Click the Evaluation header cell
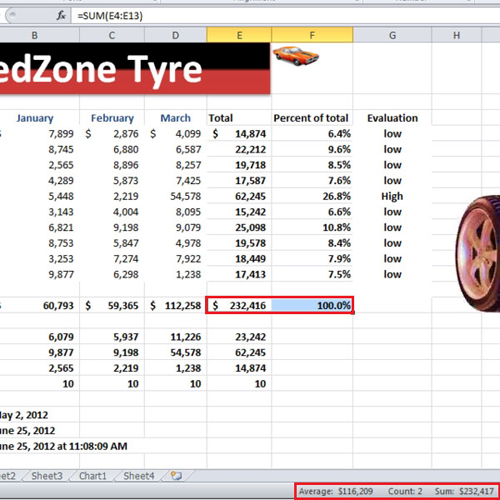500x500 pixels. coord(392,118)
